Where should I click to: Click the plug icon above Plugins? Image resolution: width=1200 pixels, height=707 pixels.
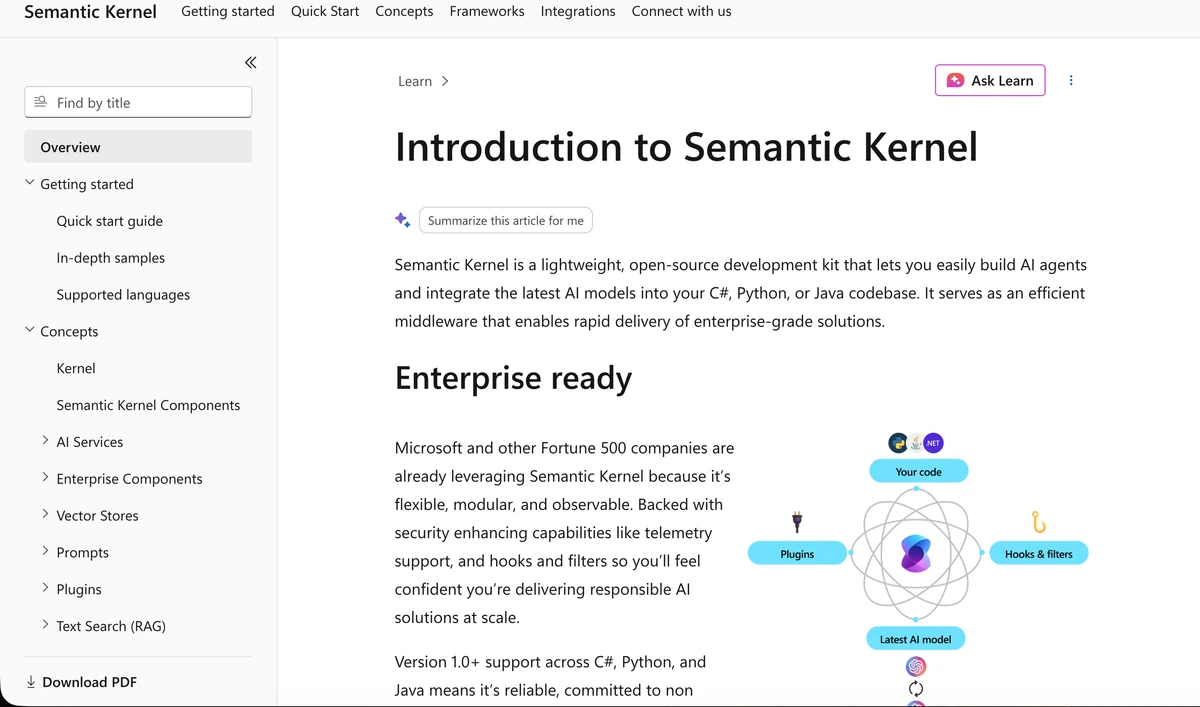click(797, 521)
